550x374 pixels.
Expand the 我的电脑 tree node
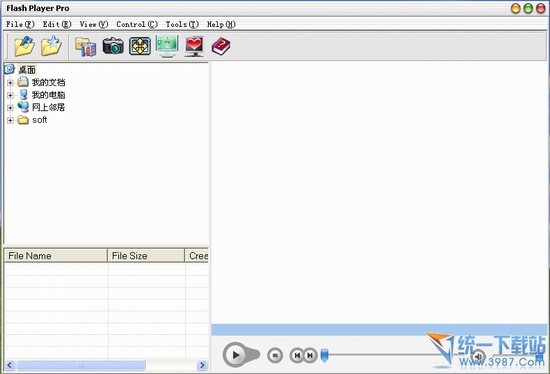click(10, 95)
